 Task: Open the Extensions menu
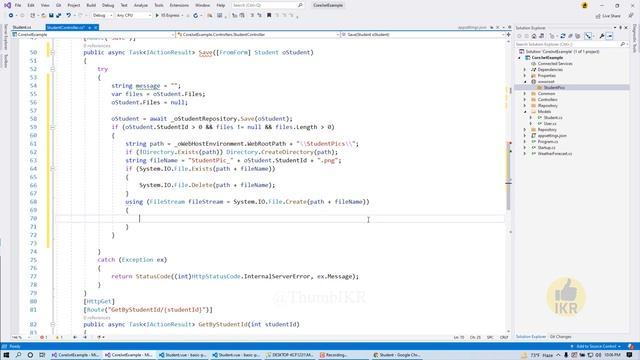(x=179, y=5)
